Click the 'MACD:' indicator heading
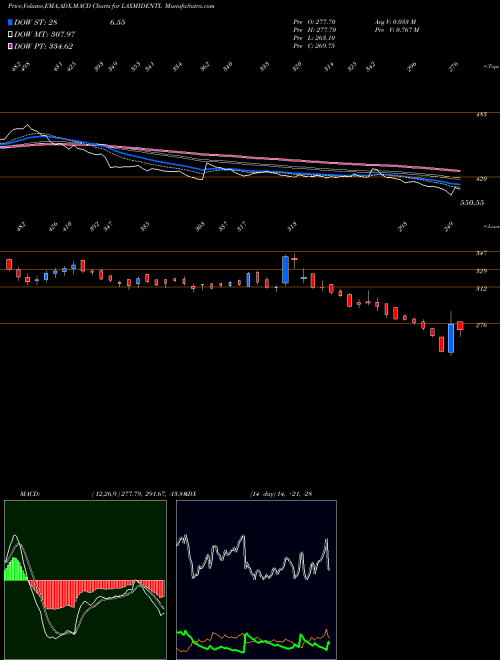The height and width of the screenshot is (660, 500). [29, 494]
